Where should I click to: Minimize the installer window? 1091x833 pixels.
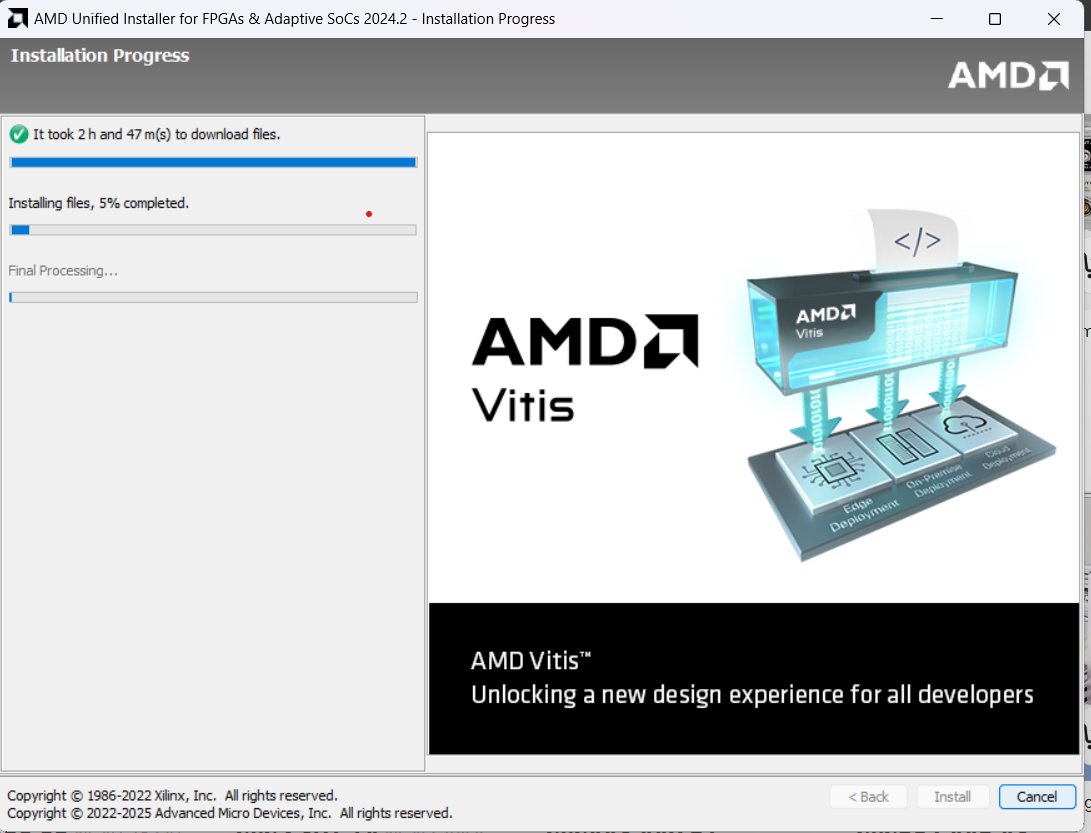click(937, 19)
